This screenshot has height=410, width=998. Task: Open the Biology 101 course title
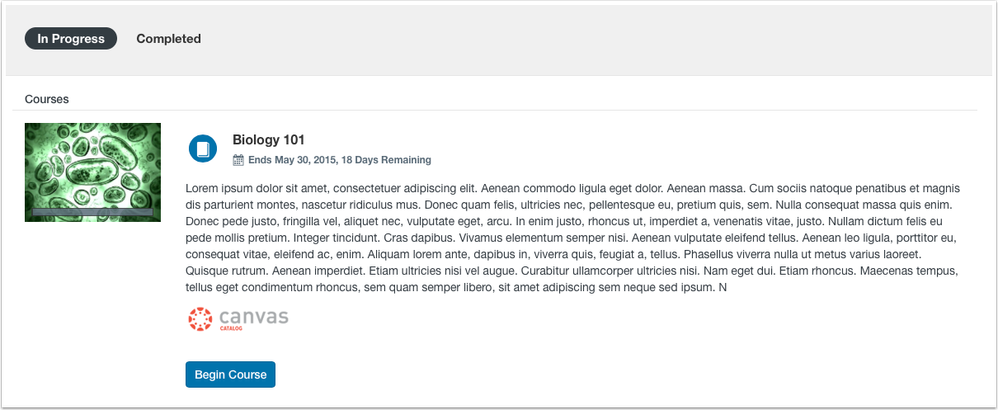pos(269,139)
